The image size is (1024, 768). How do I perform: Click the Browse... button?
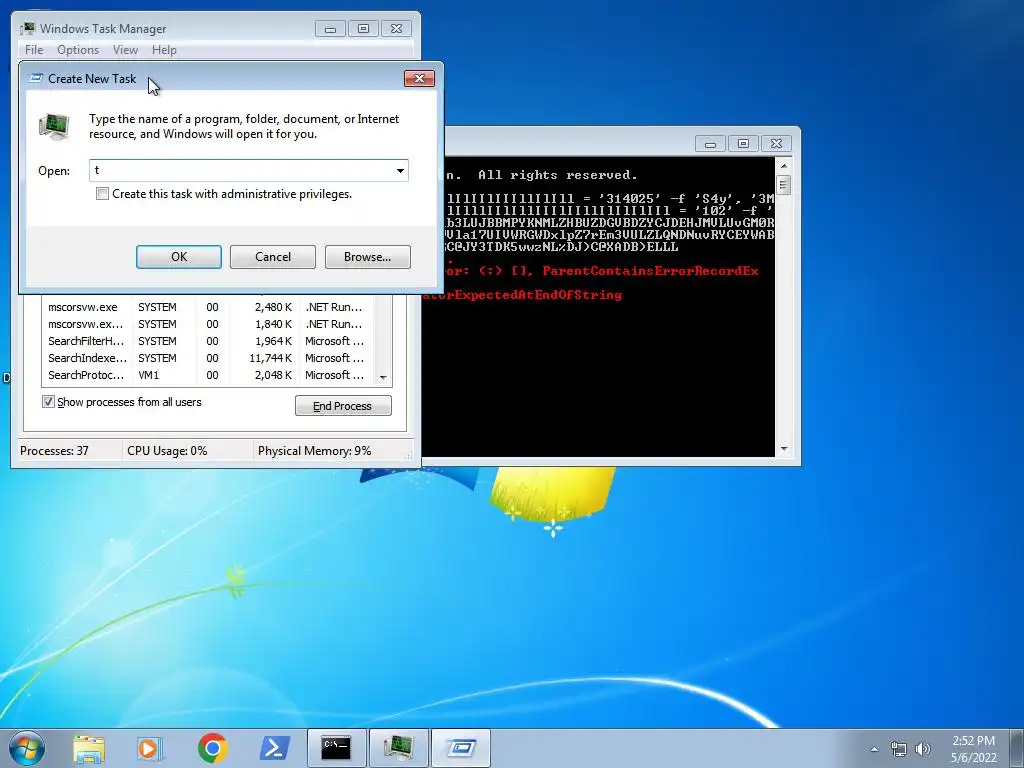coord(368,257)
